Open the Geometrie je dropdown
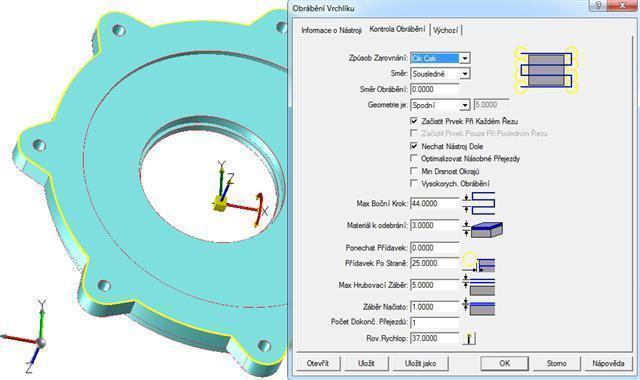Viewport: 640px width, 380px height. 464,105
